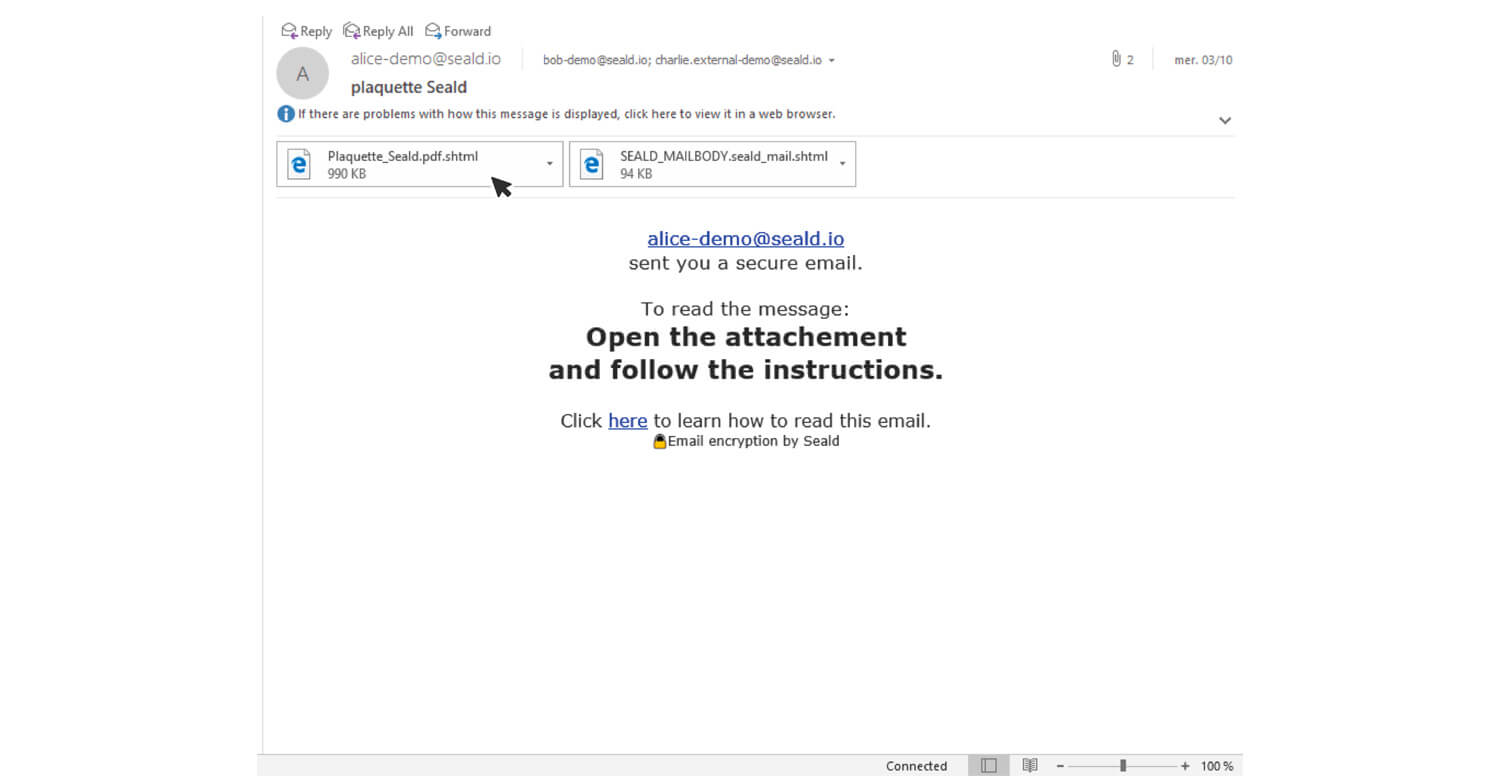Click the 'here' link to learn more
Image resolution: width=1500 pixels, height=784 pixels.
627,421
